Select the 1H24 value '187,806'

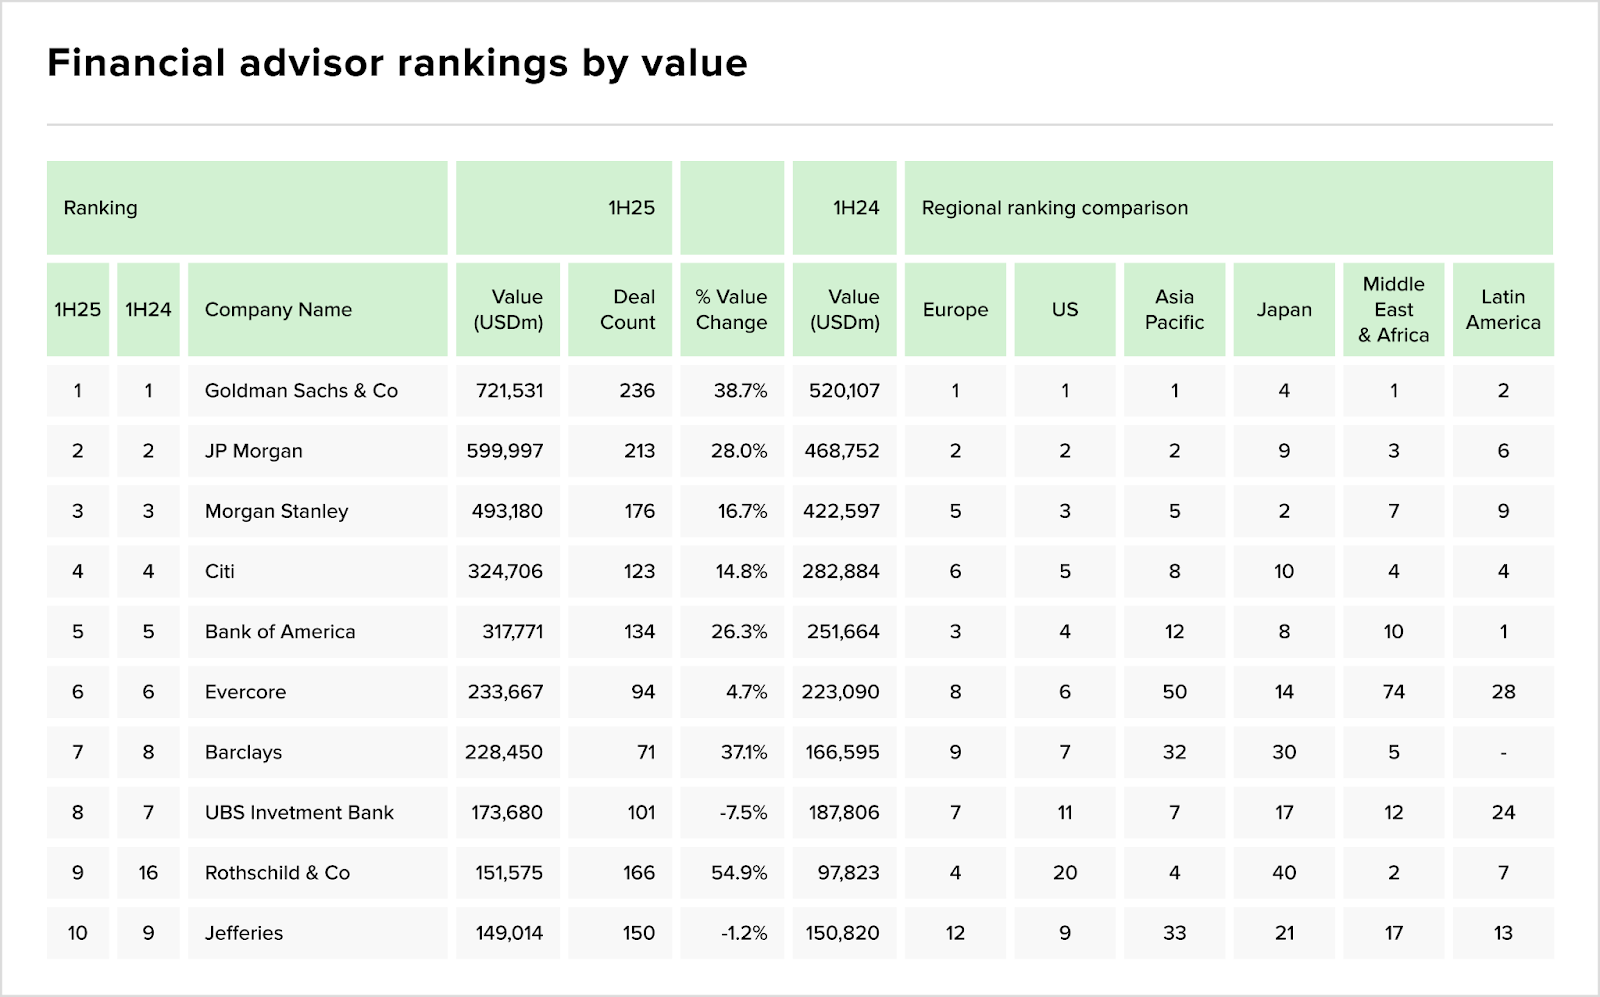845,812
